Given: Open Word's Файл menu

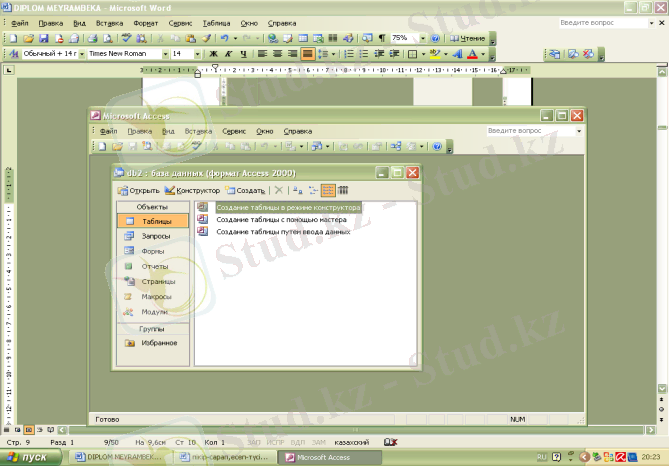Looking at the screenshot, I should point(20,23).
